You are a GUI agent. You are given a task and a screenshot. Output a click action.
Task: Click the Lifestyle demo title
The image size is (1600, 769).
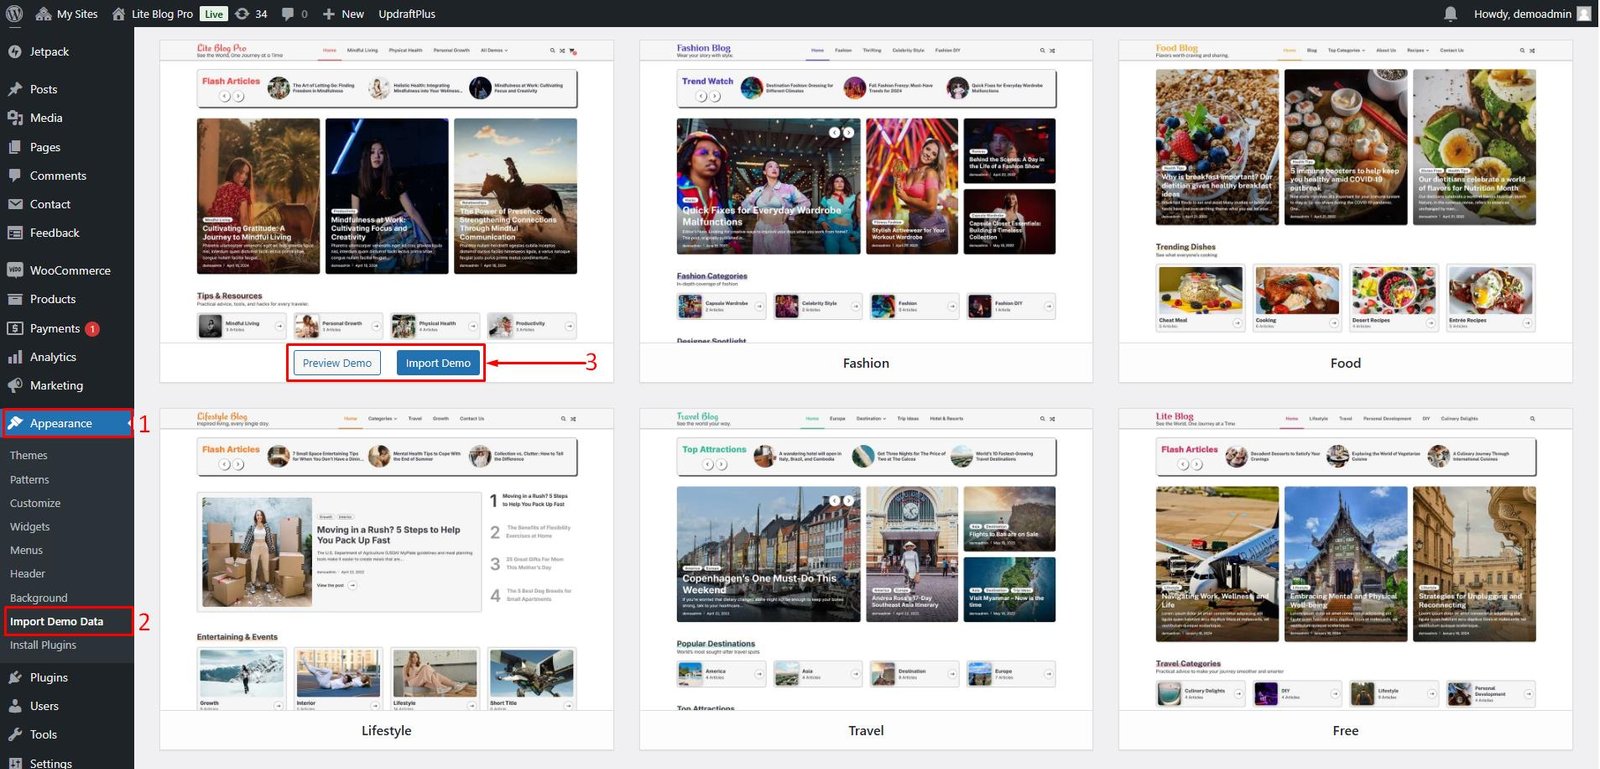pos(387,731)
